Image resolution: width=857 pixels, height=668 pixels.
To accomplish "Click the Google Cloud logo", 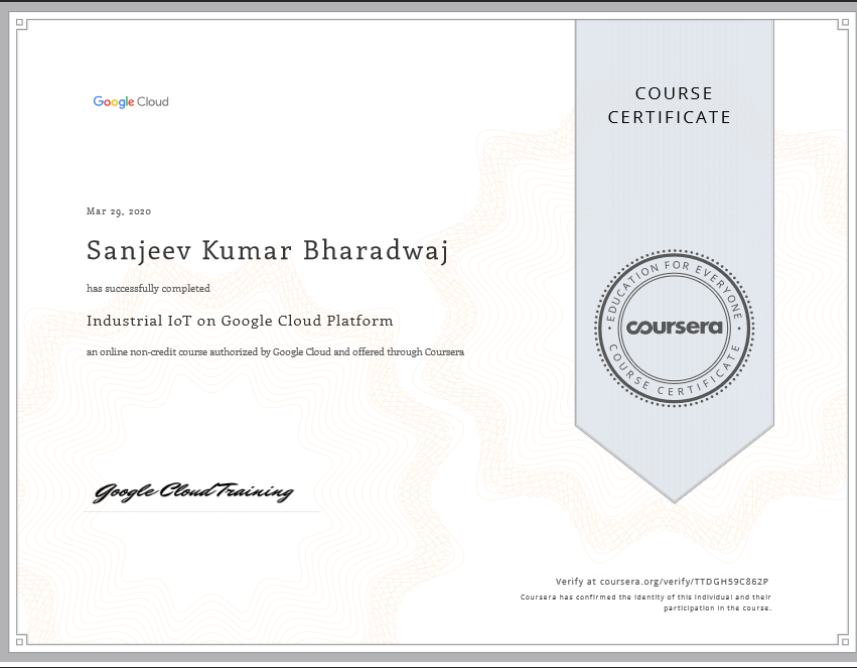I will click(130, 102).
